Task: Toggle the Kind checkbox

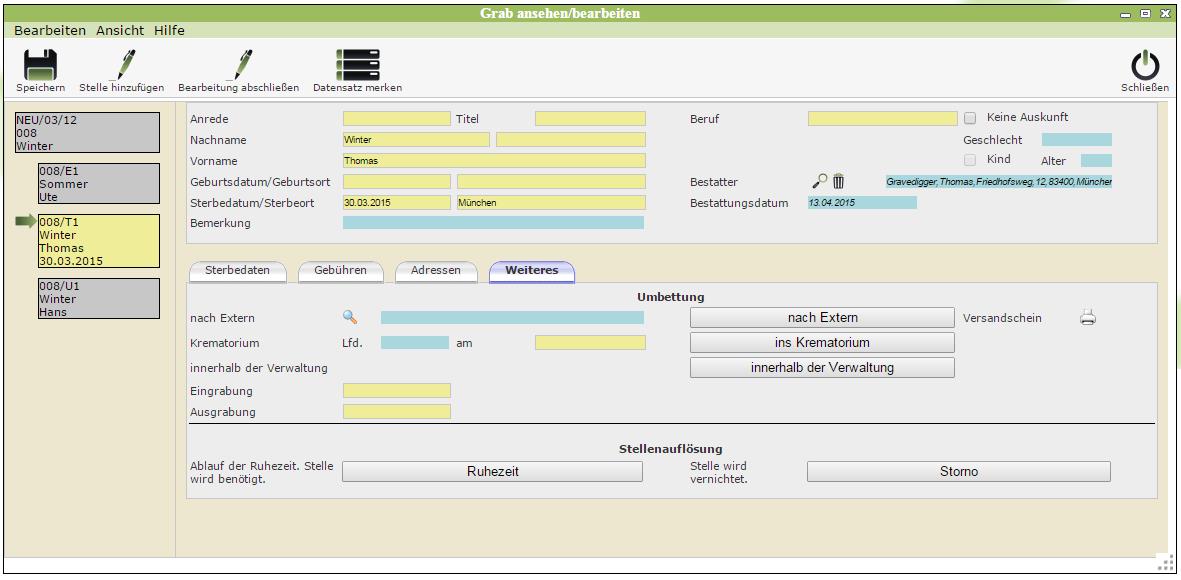Action: [x=970, y=160]
